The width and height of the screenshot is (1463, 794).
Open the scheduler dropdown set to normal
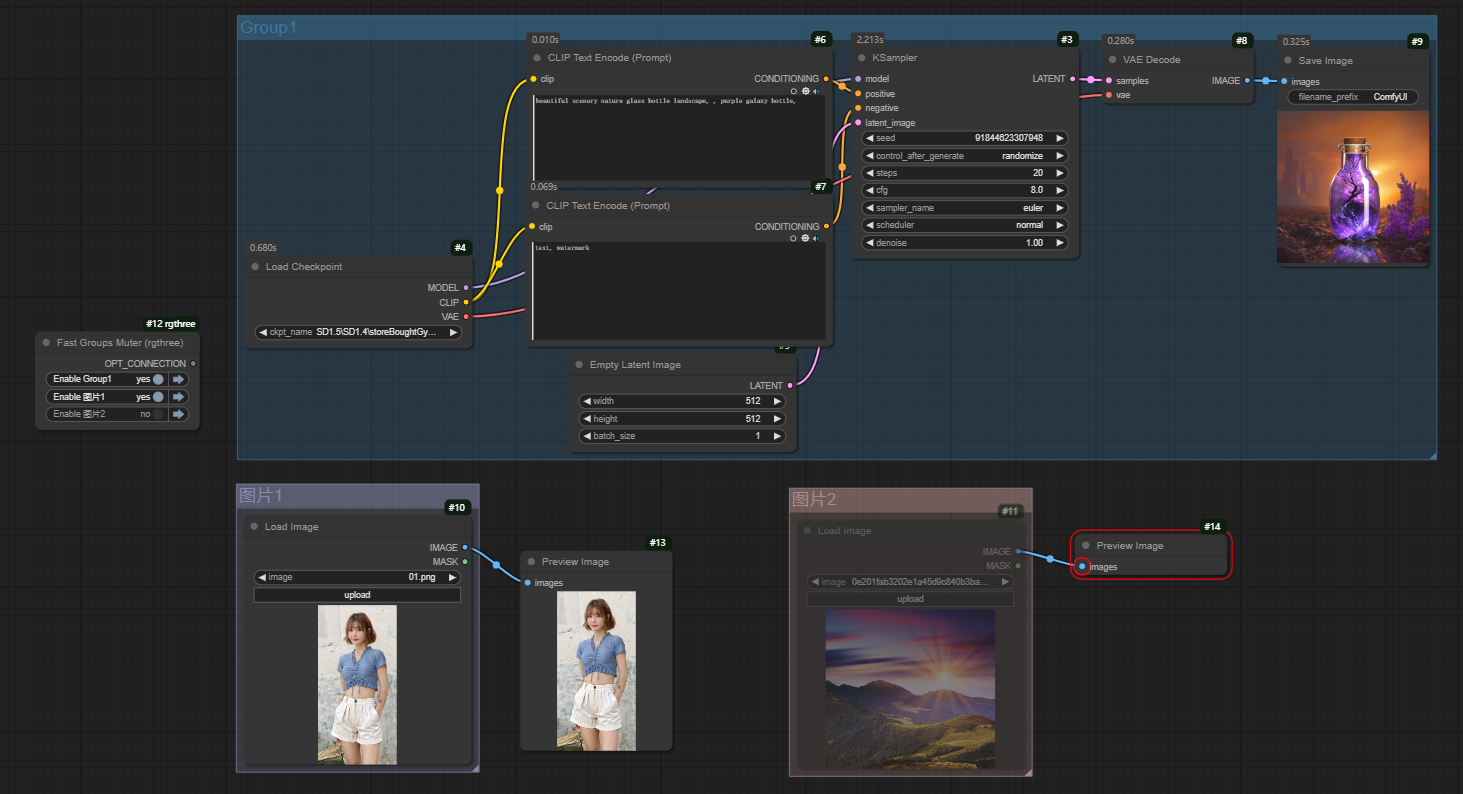(x=964, y=225)
